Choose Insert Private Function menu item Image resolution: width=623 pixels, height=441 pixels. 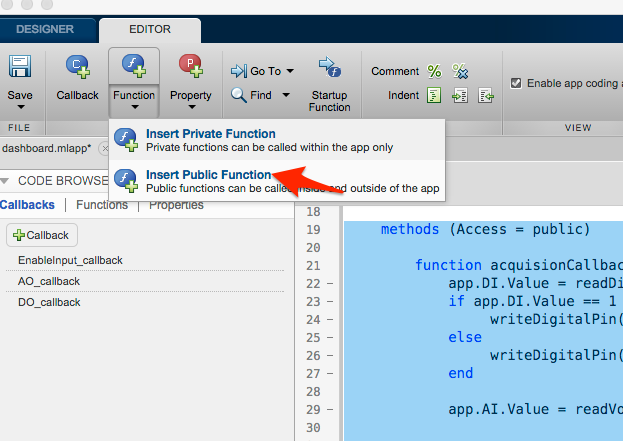click(277, 140)
